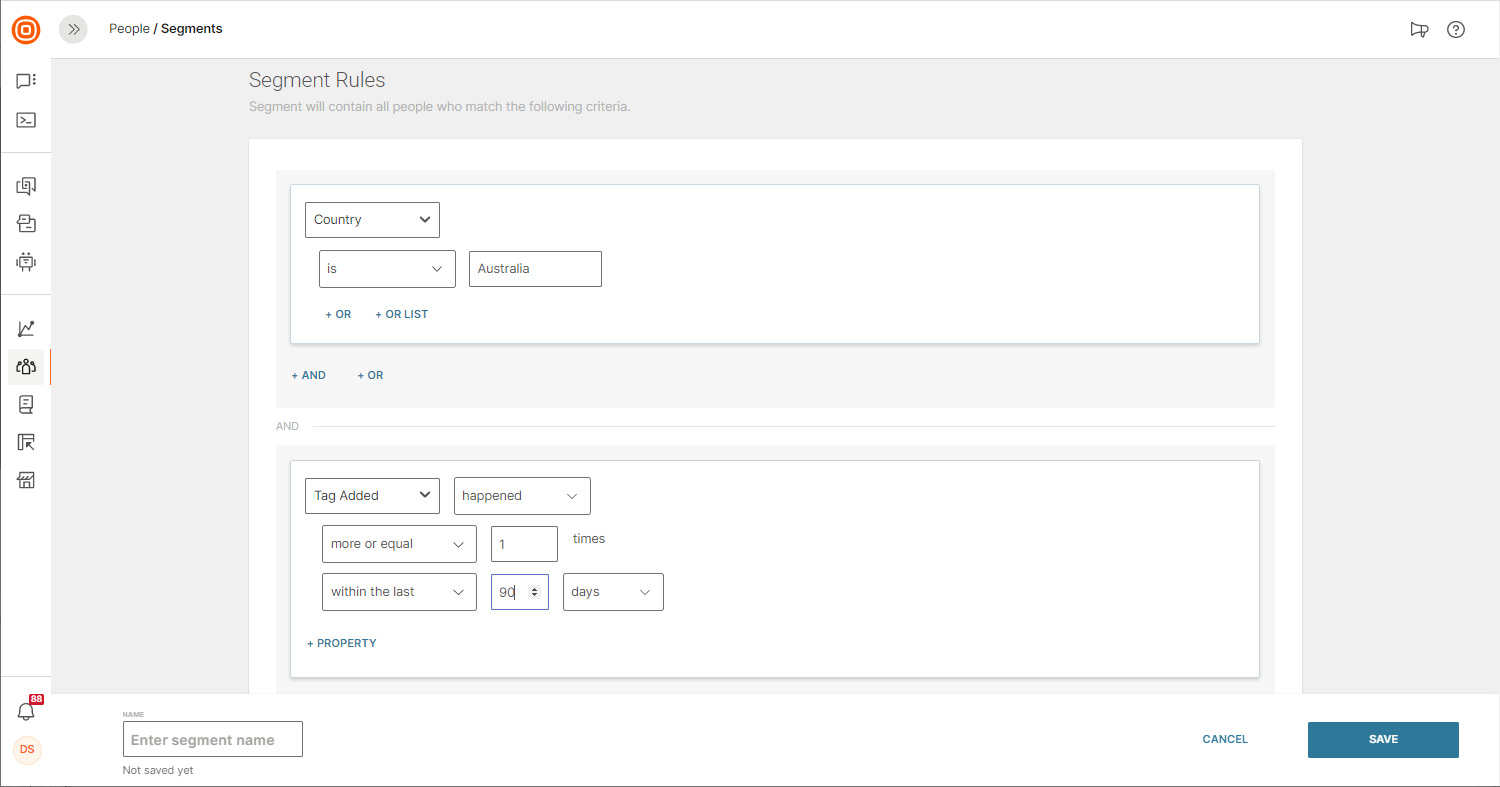1500x787 pixels.
Task: Open the chat conversations sidebar icon
Action: [x=26, y=81]
